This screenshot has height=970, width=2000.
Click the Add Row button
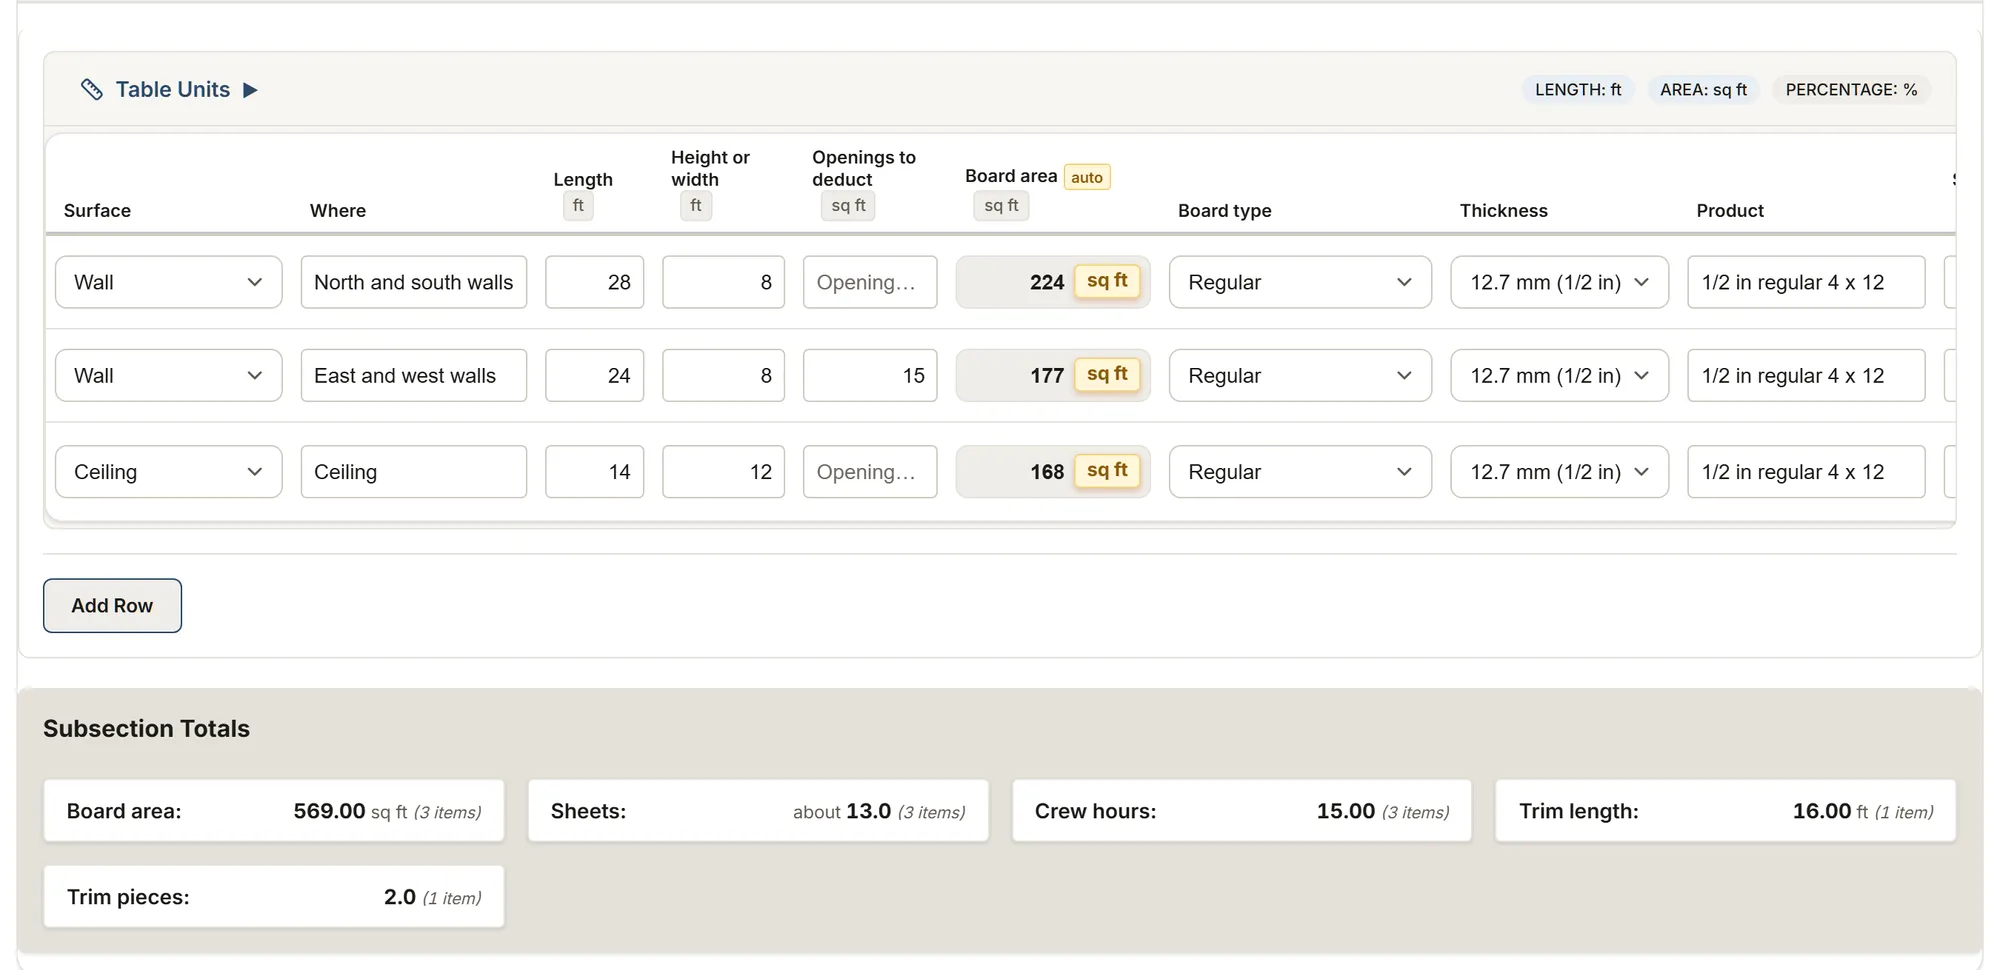(x=112, y=605)
